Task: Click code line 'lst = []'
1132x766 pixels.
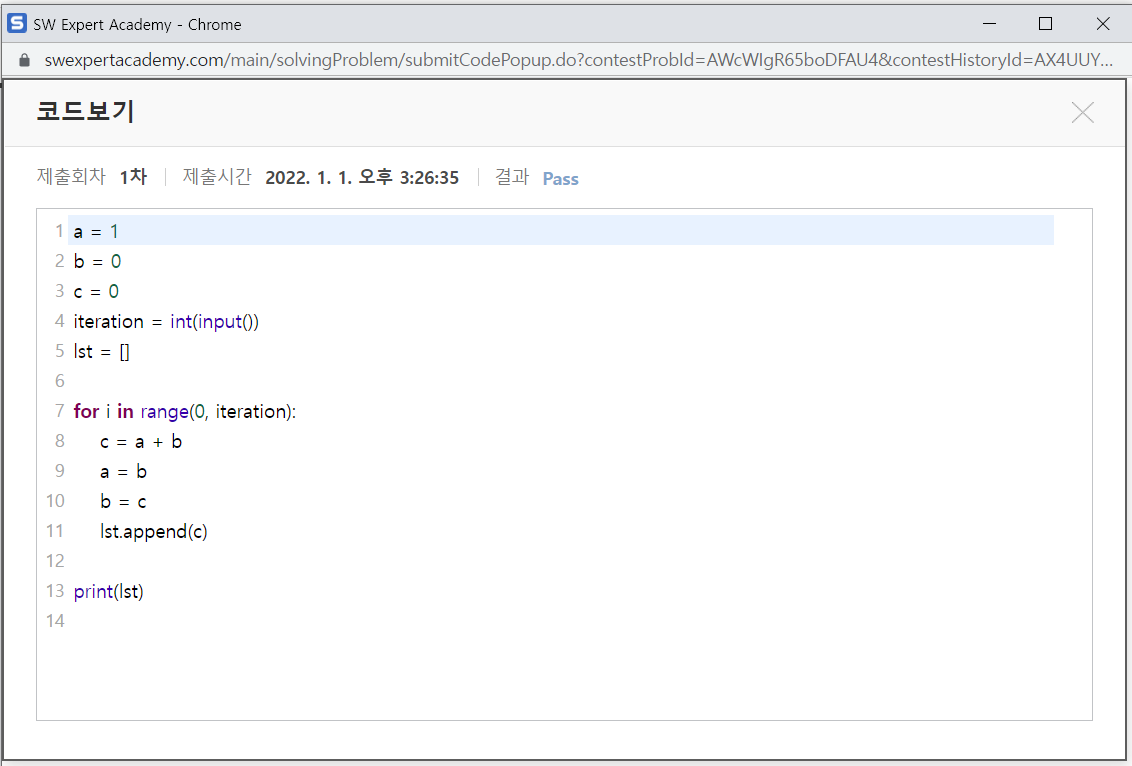Action: click(101, 352)
